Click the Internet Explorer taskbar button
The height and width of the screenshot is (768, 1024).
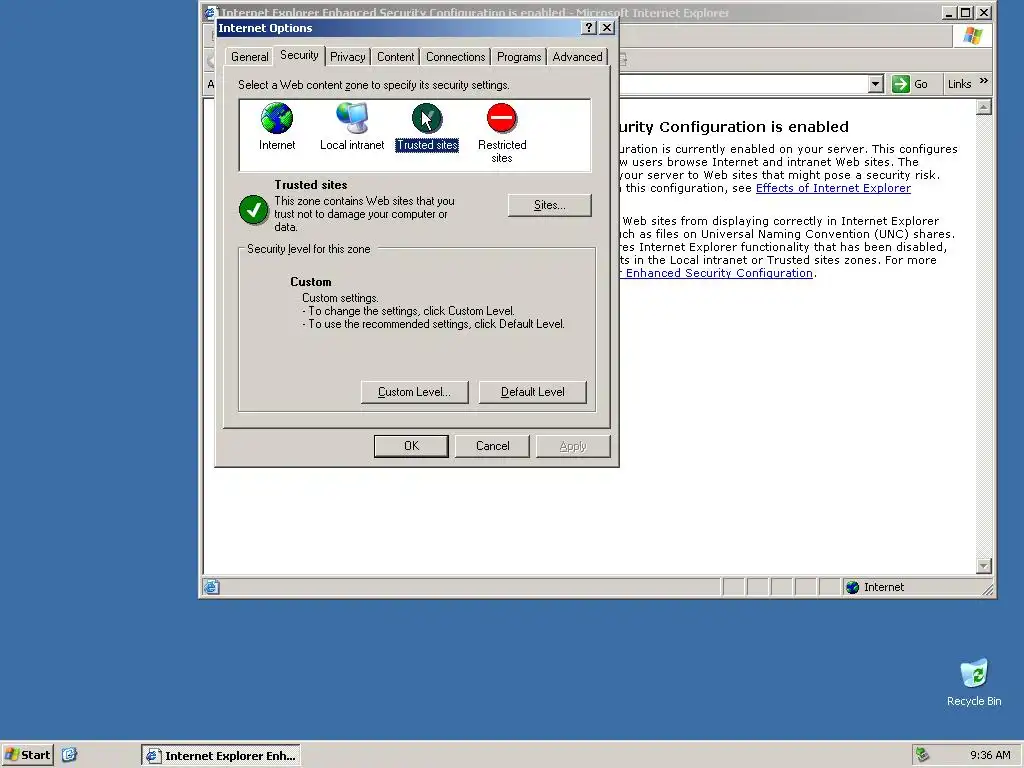pyautogui.click(x=221, y=756)
